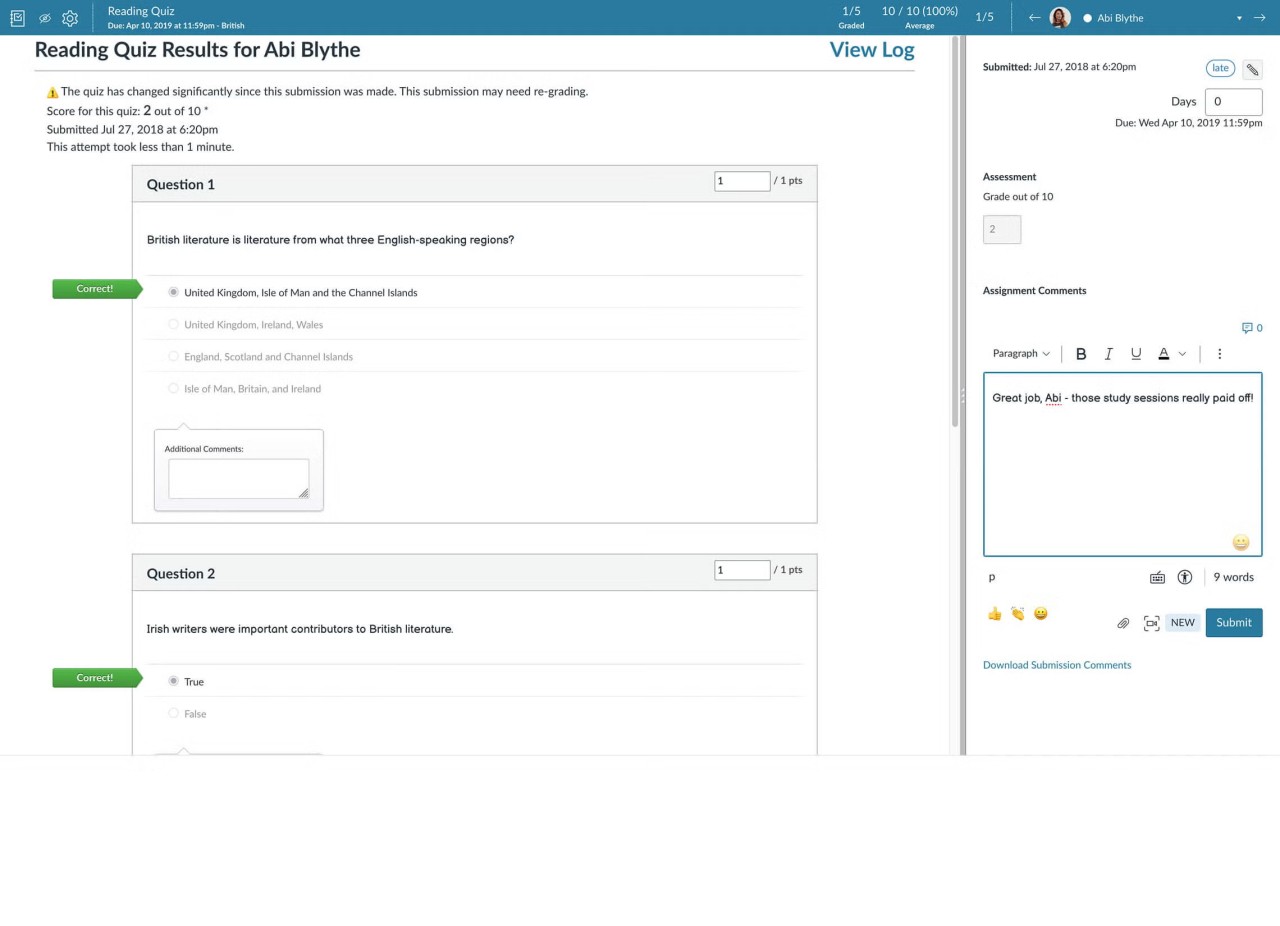Apply Italic formatting to comment

point(1108,354)
